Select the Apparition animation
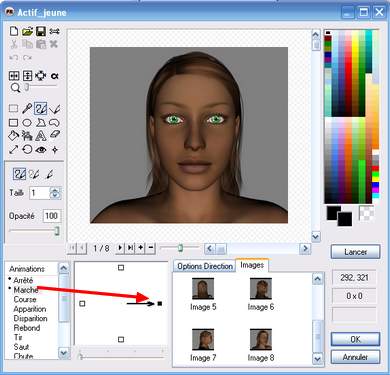The height and width of the screenshot is (375, 390). pyautogui.click(x=30, y=309)
